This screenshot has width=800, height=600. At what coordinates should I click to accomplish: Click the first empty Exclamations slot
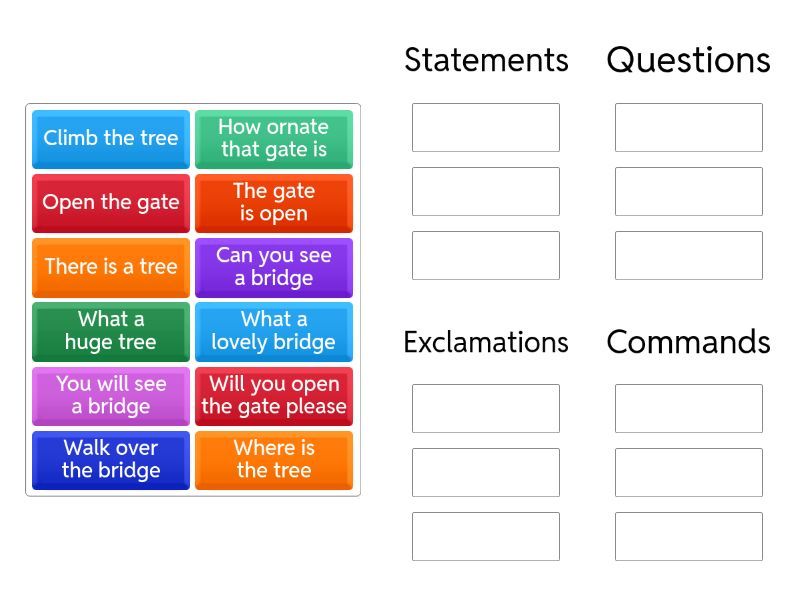(486, 409)
